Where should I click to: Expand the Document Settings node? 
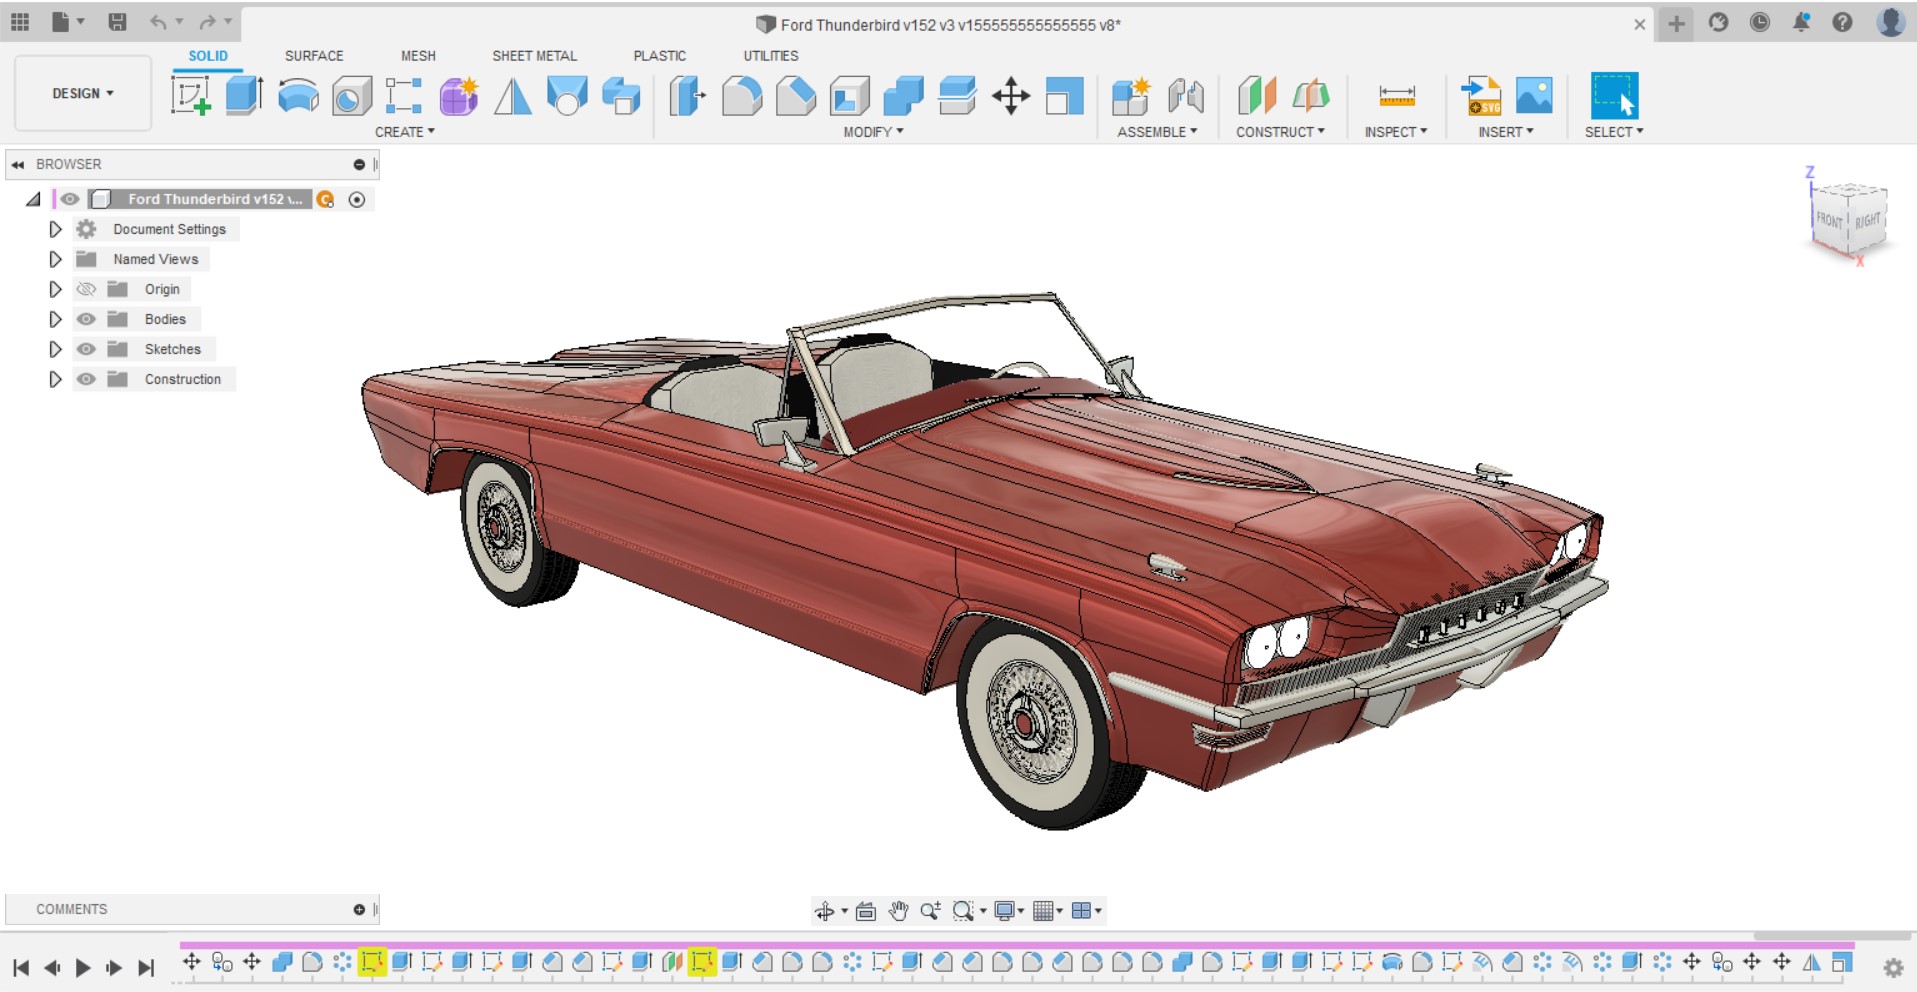tap(55, 229)
